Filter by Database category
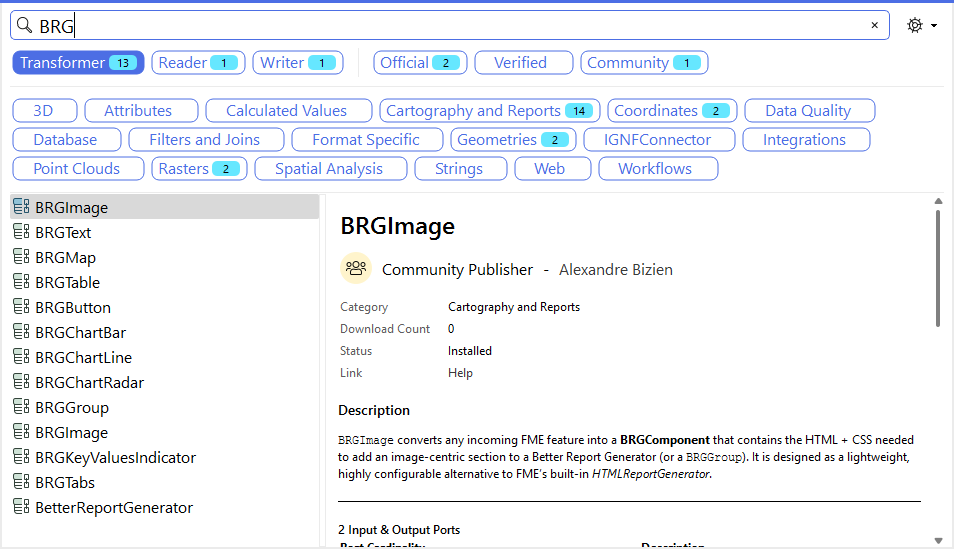The image size is (954, 549). point(66,139)
